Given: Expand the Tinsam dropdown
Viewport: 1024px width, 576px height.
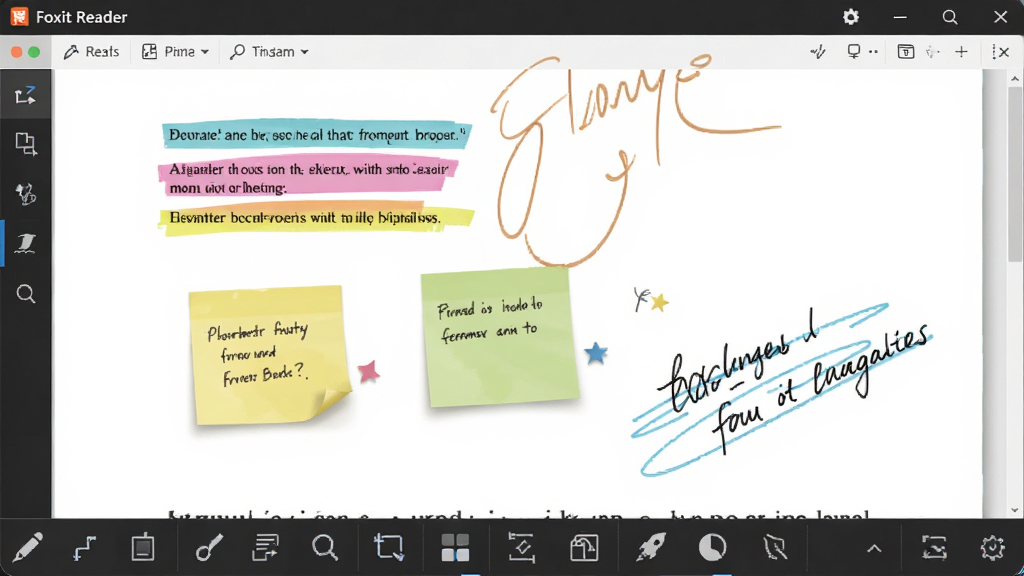Looking at the screenshot, I should pos(269,52).
